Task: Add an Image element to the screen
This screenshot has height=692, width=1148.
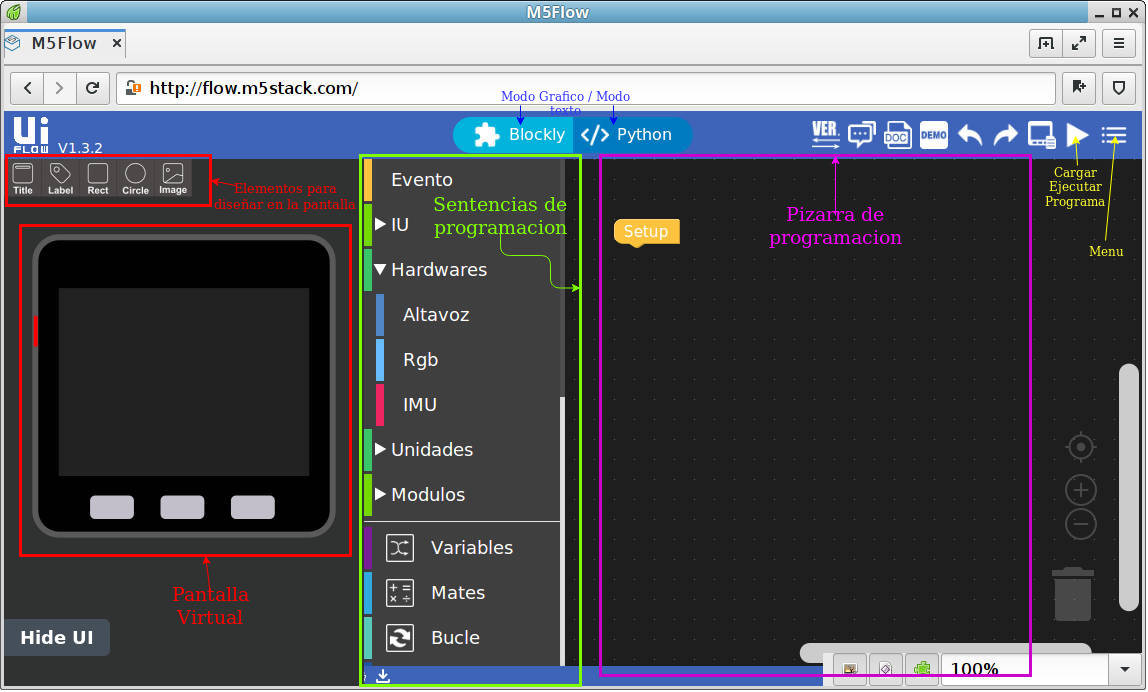Action: 173,179
